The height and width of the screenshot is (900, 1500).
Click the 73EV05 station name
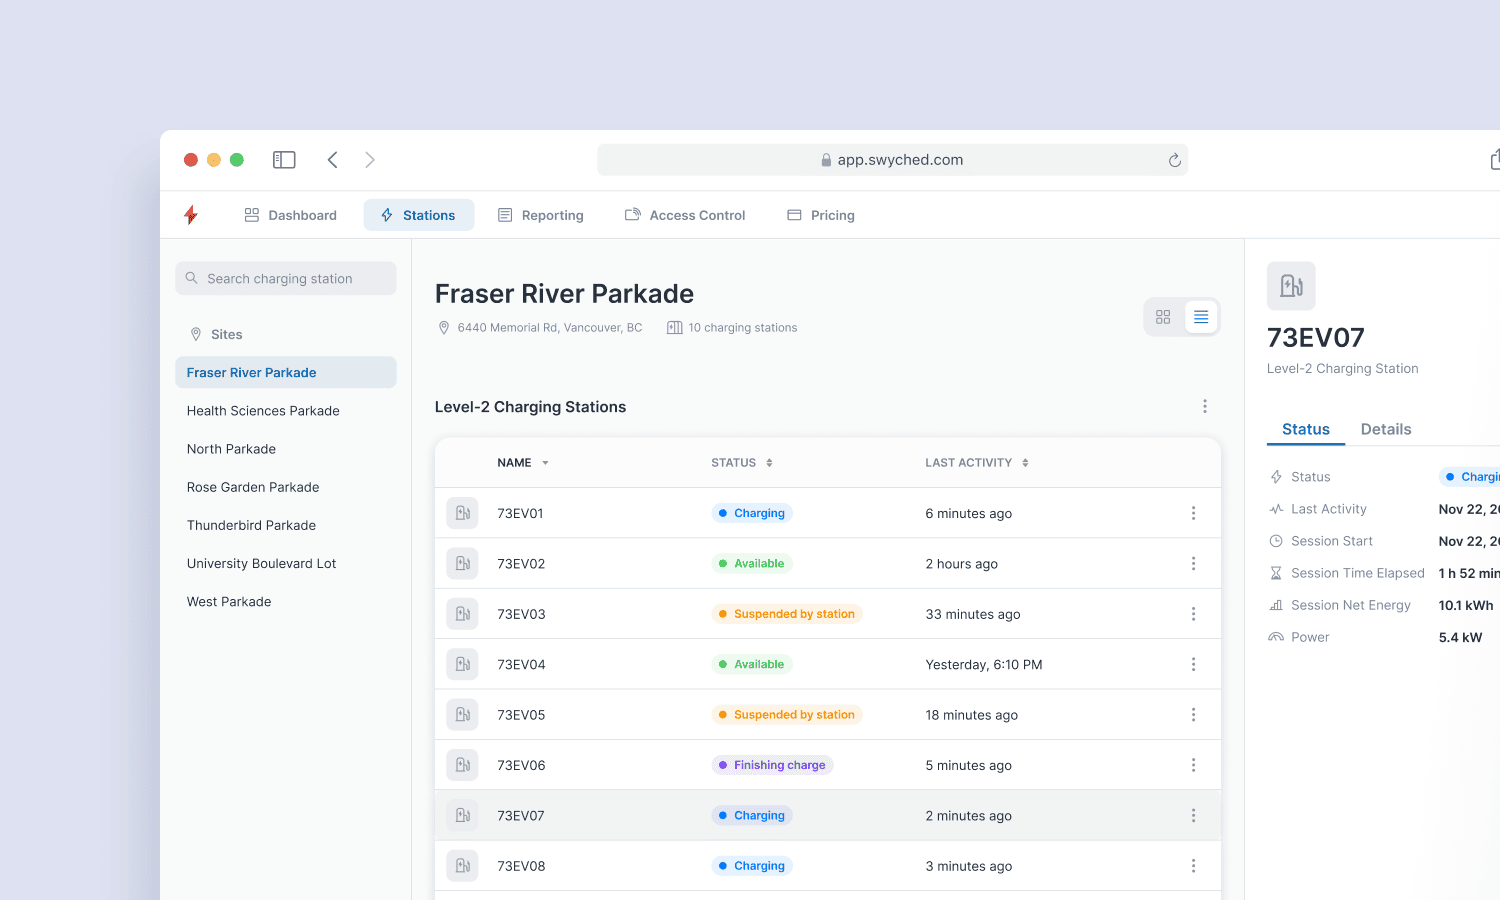point(521,715)
